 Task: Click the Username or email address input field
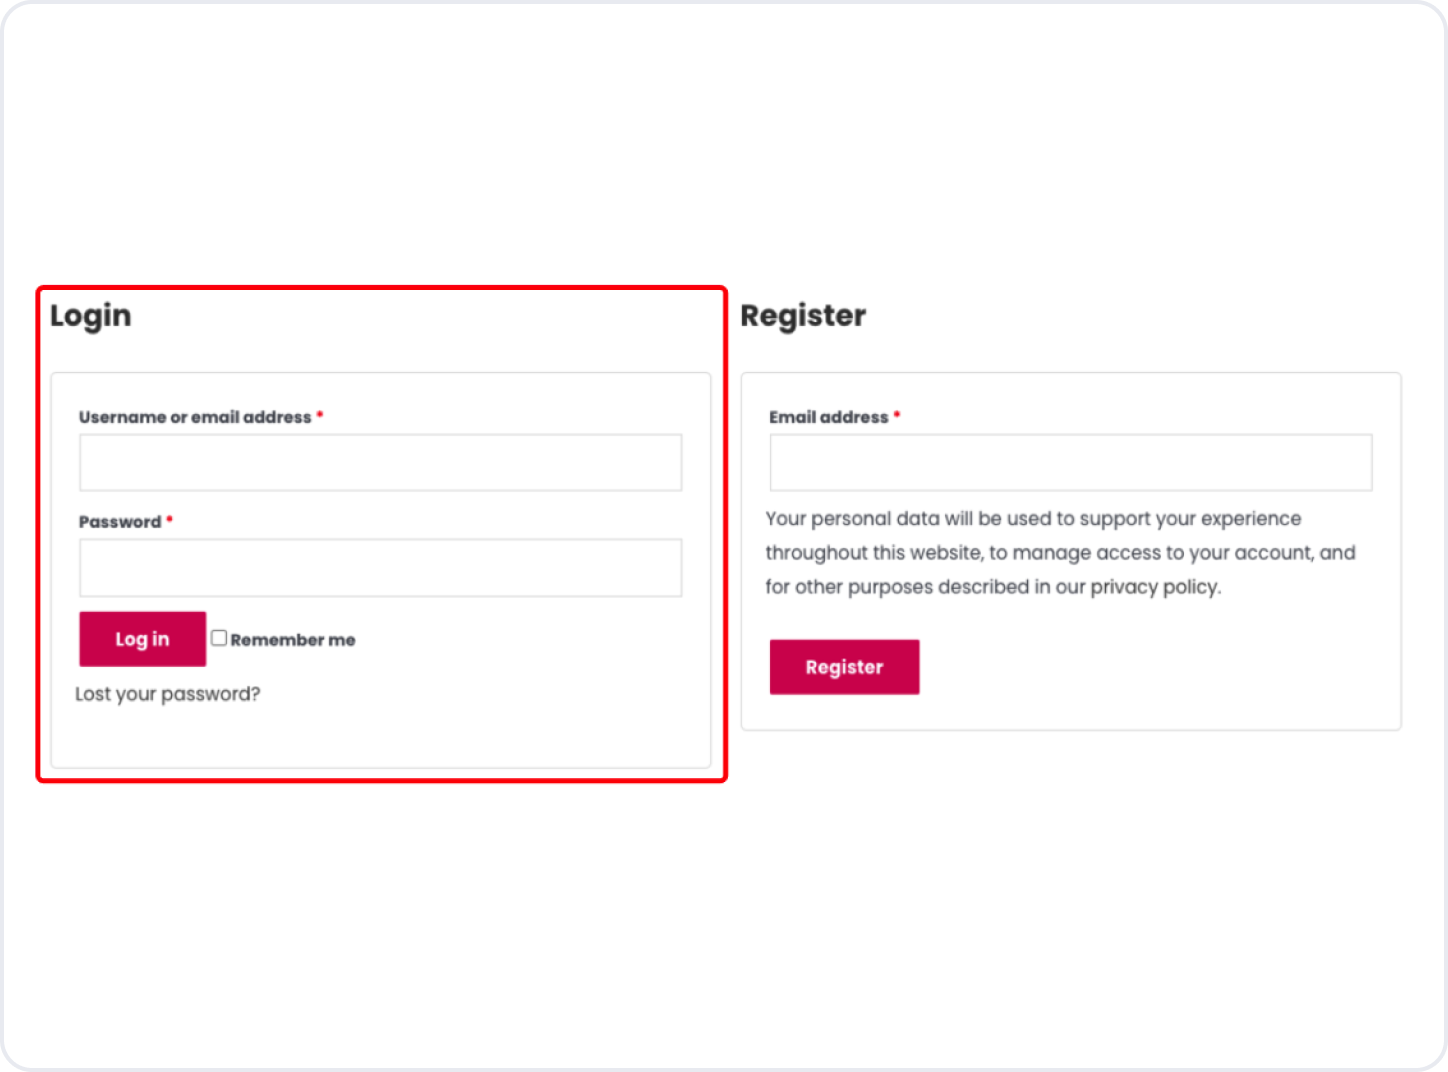[x=380, y=462]
